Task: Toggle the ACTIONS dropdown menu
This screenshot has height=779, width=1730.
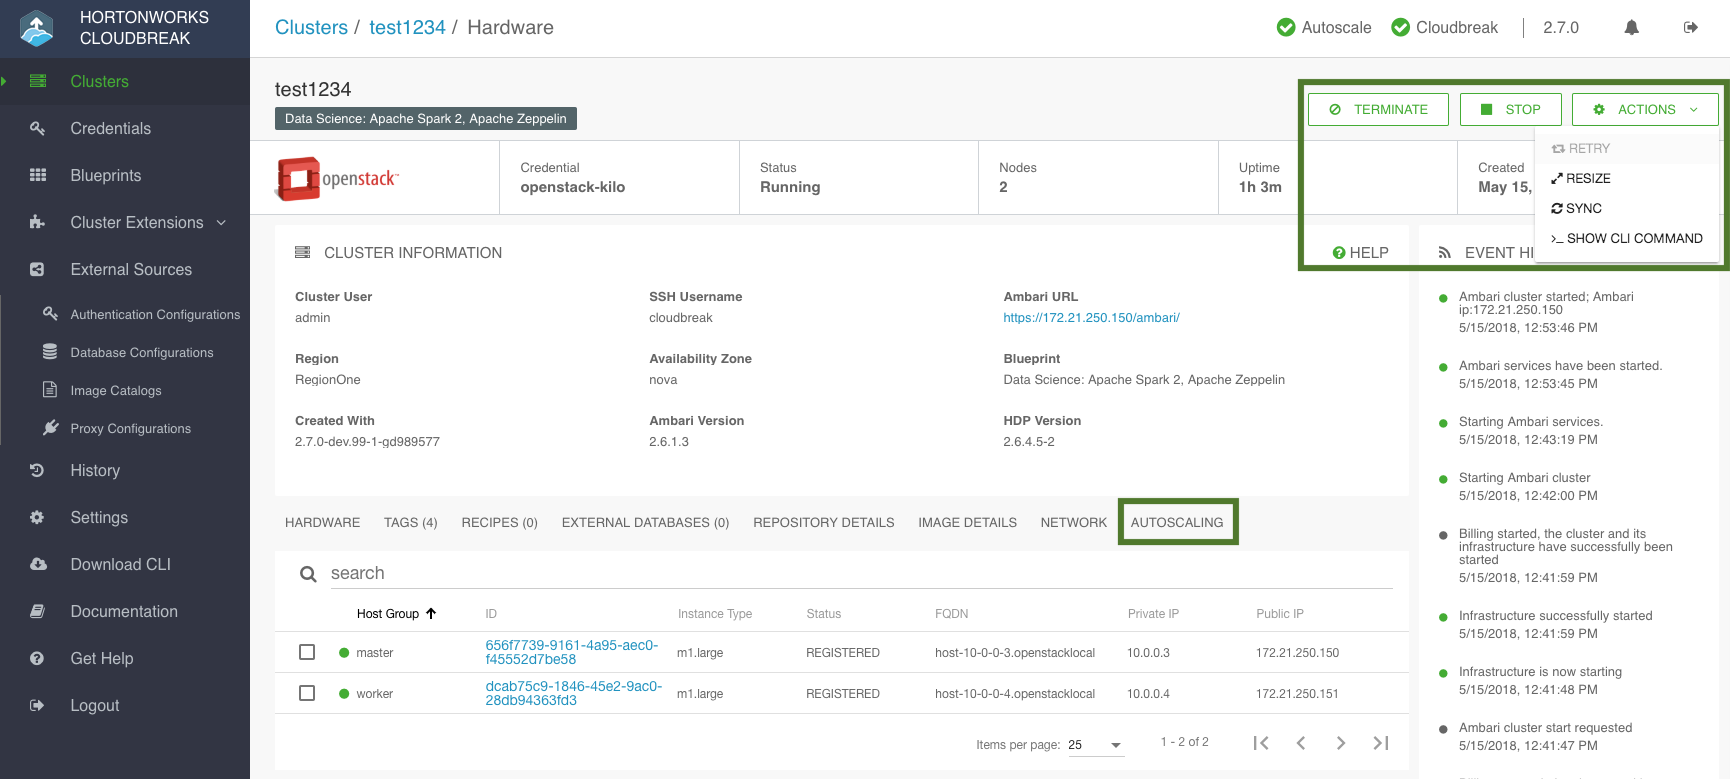Action: click(1644, 109)
